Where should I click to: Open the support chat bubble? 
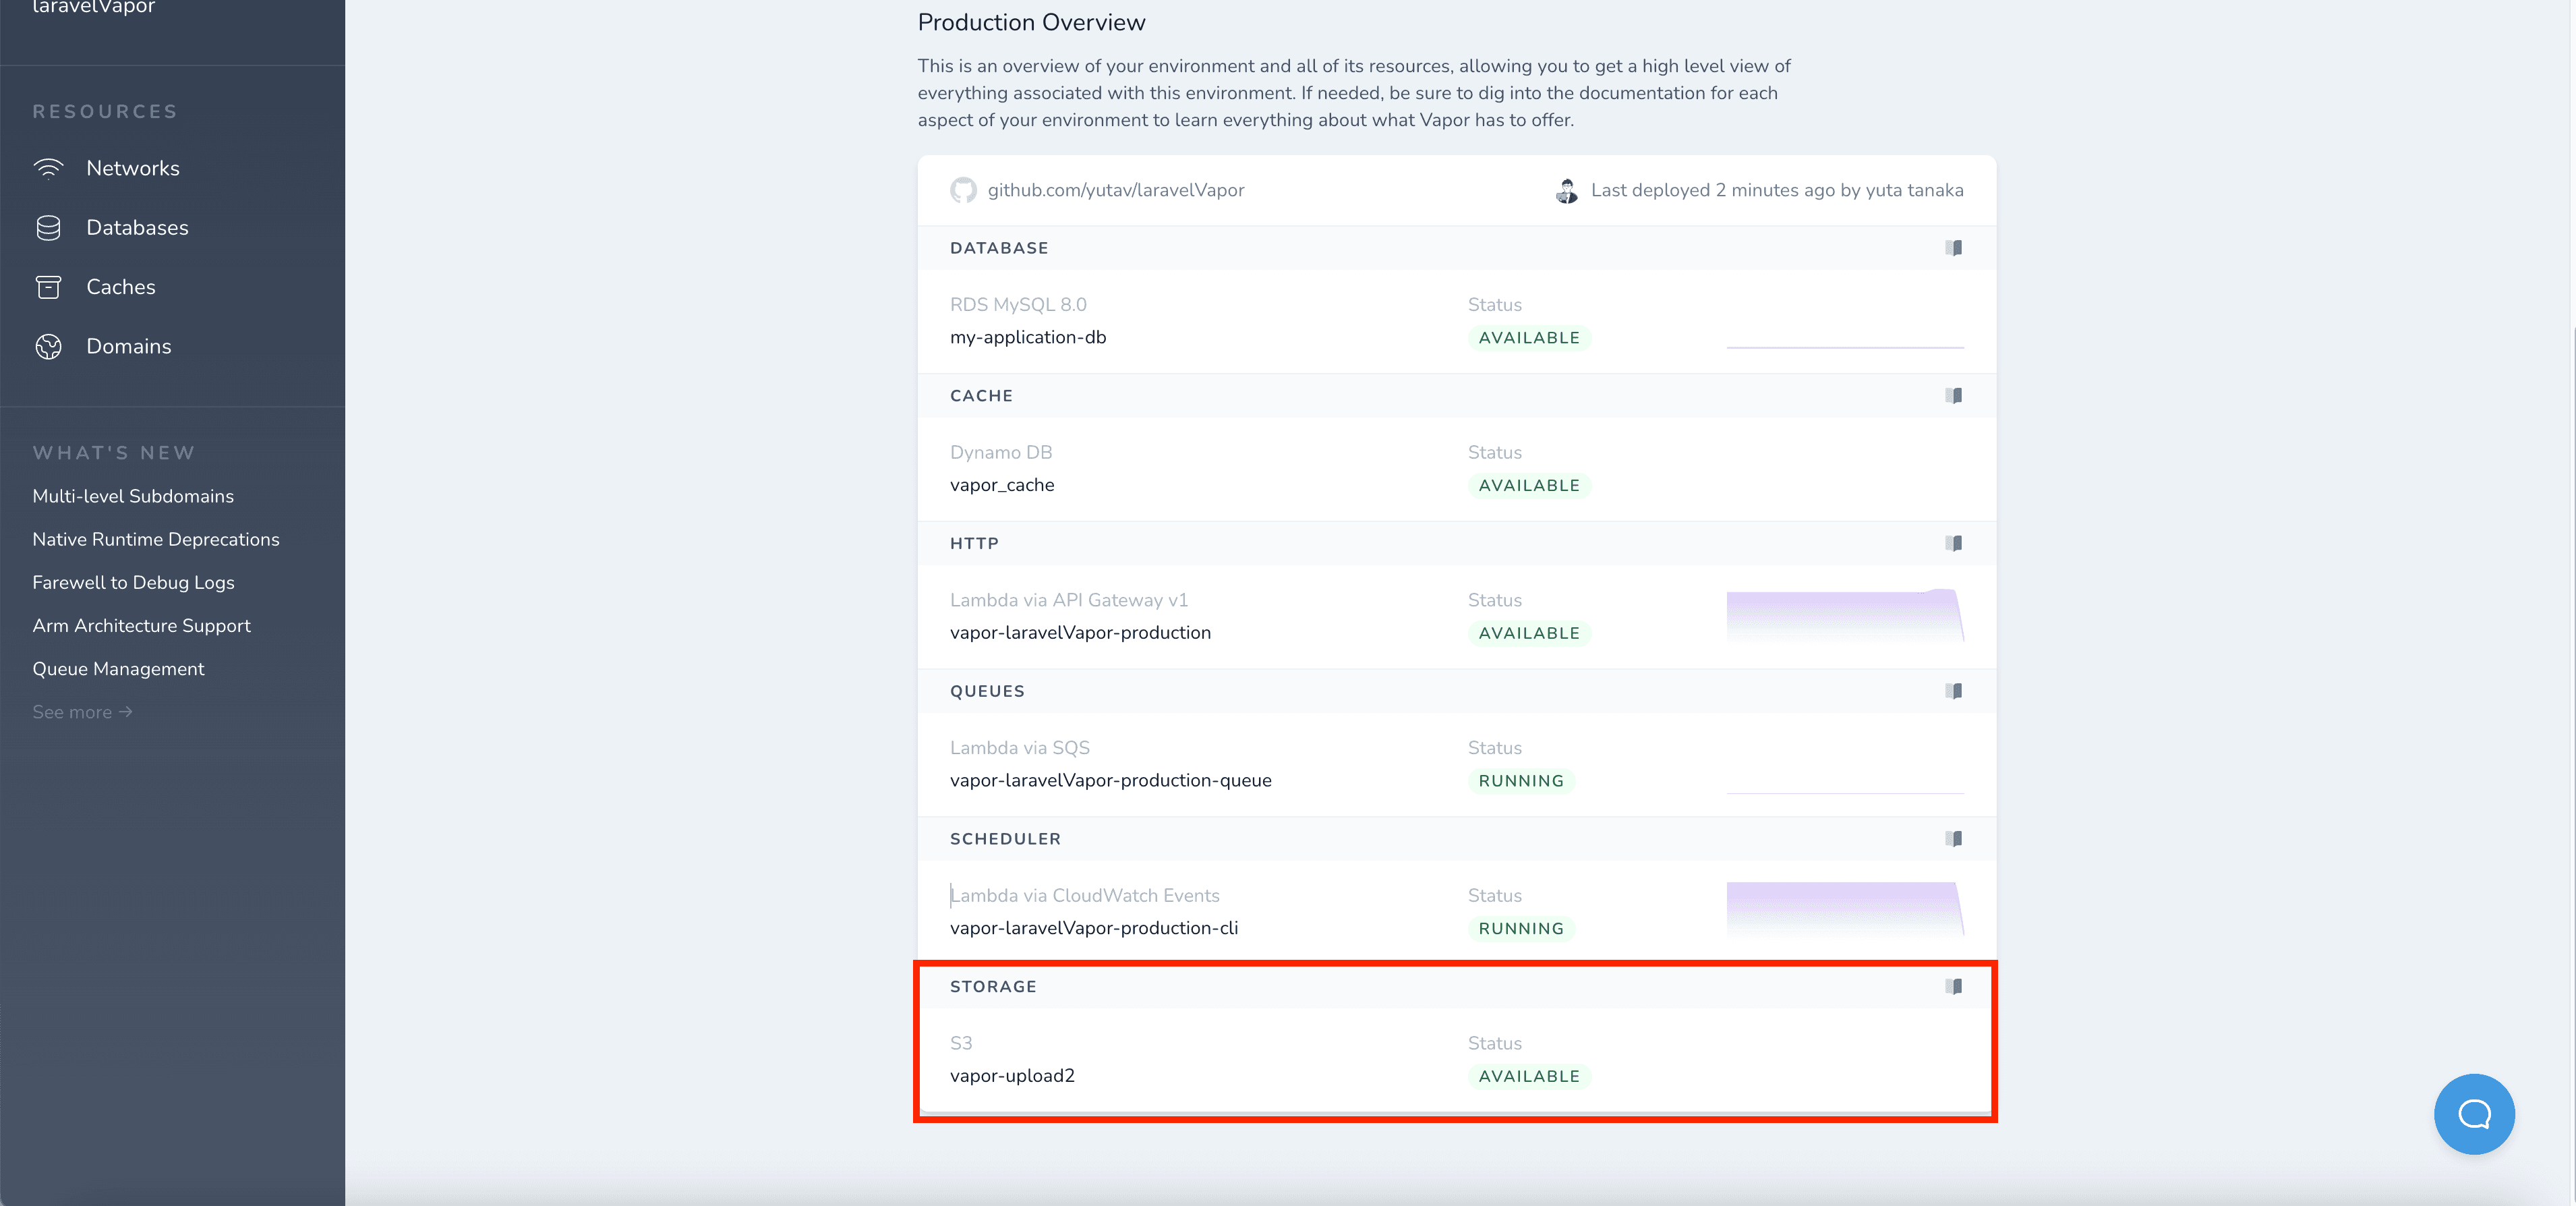[2474, 1114]
